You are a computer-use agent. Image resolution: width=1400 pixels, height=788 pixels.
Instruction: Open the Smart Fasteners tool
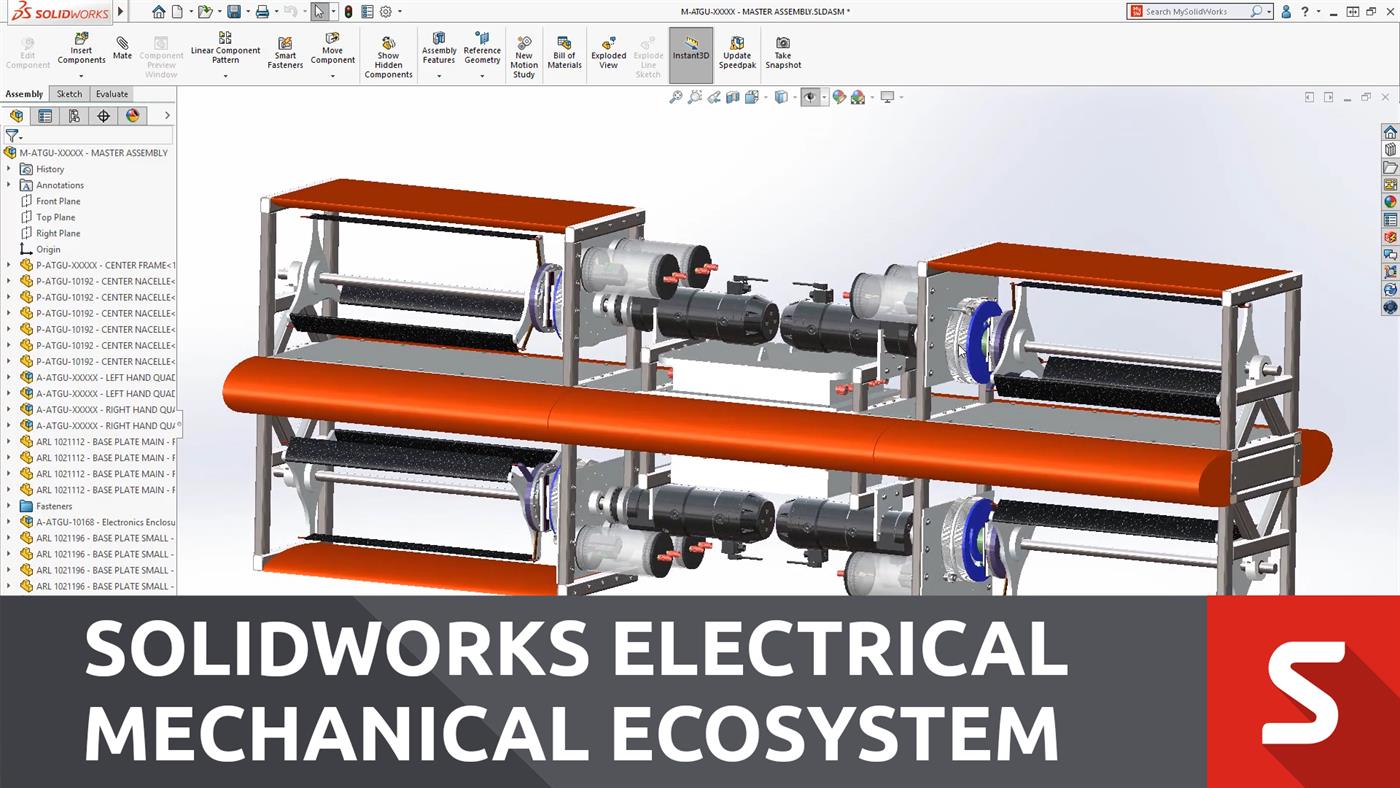285,52
